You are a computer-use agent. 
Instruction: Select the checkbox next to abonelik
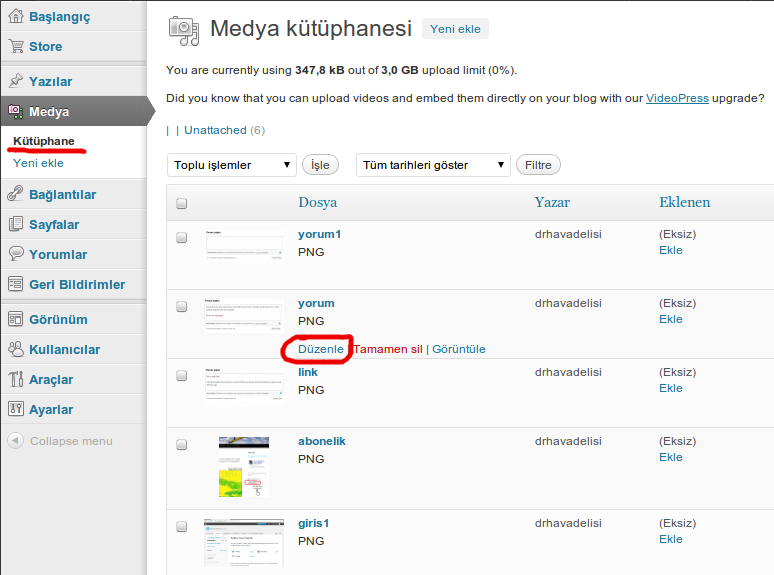pos(181,444)
